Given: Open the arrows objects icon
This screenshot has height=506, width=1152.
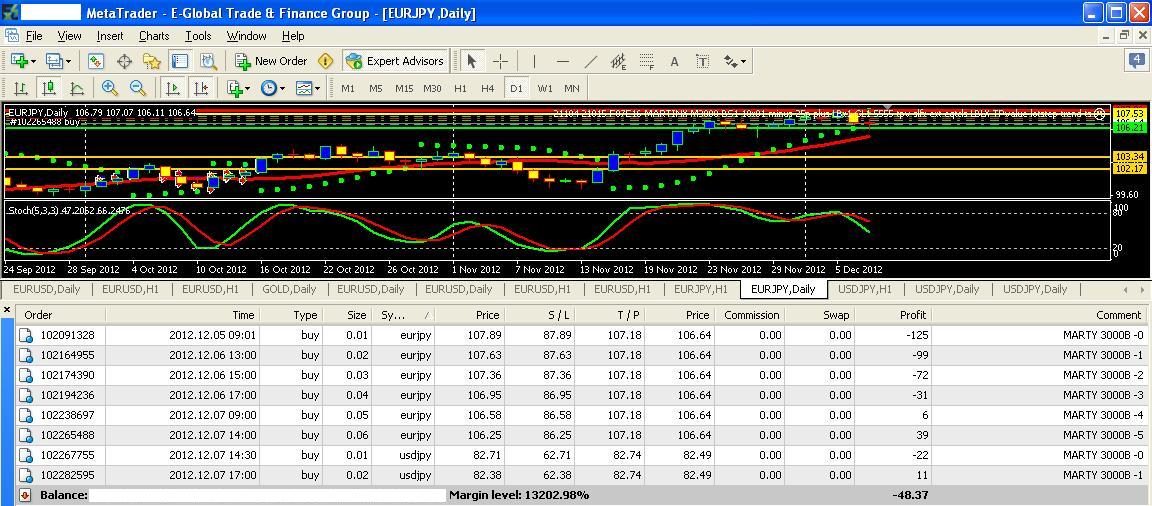Looking at the screenshot, I should pyautogui.click(x=730, y=61).
